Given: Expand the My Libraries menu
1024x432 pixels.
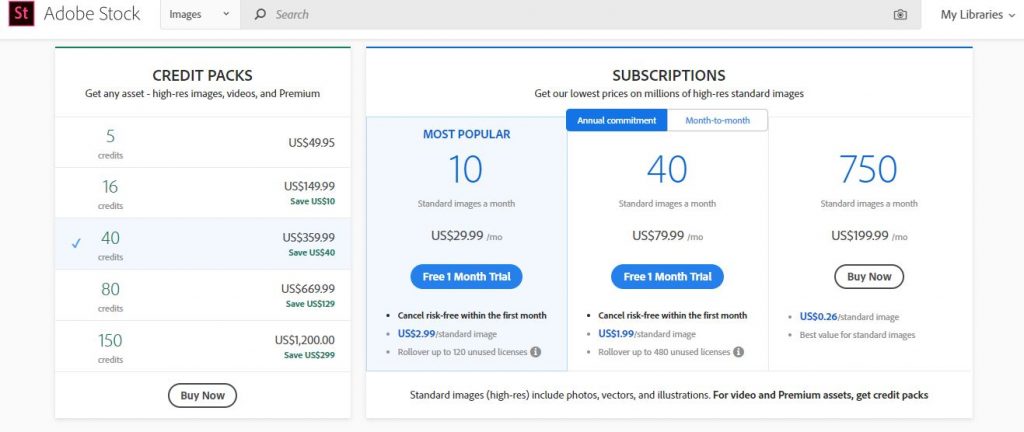Looking at the screenshot, I should click(x=978, y=14).
